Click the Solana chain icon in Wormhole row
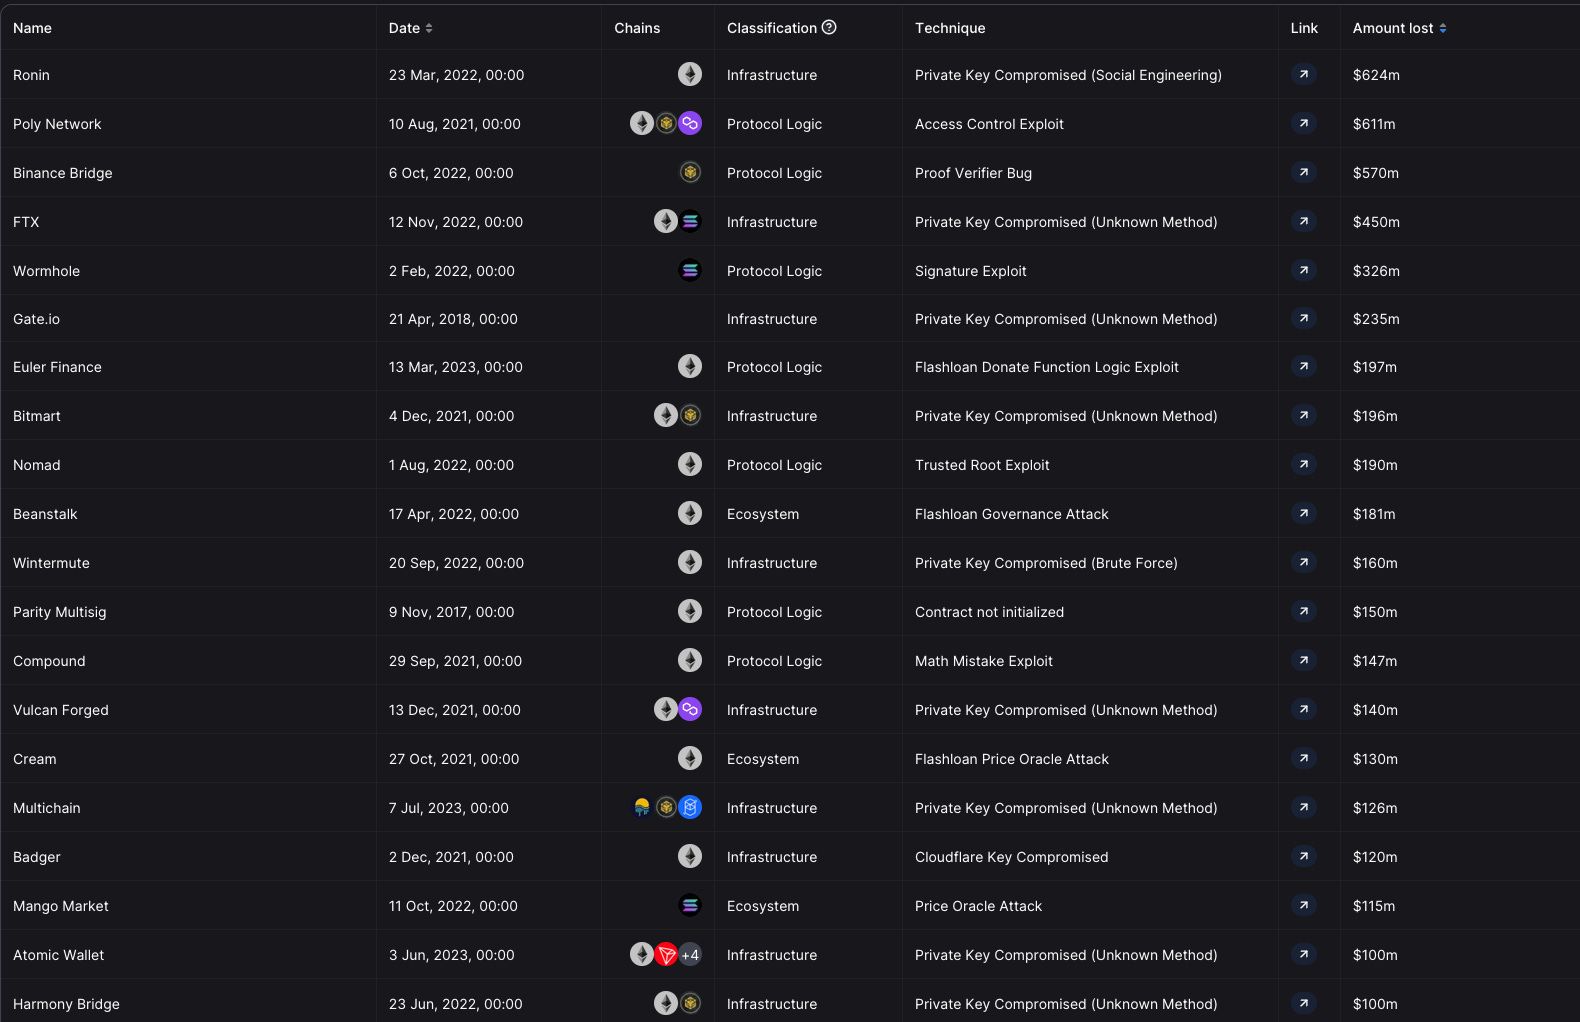1580x1022 pixels. click(x=690, y=270)
